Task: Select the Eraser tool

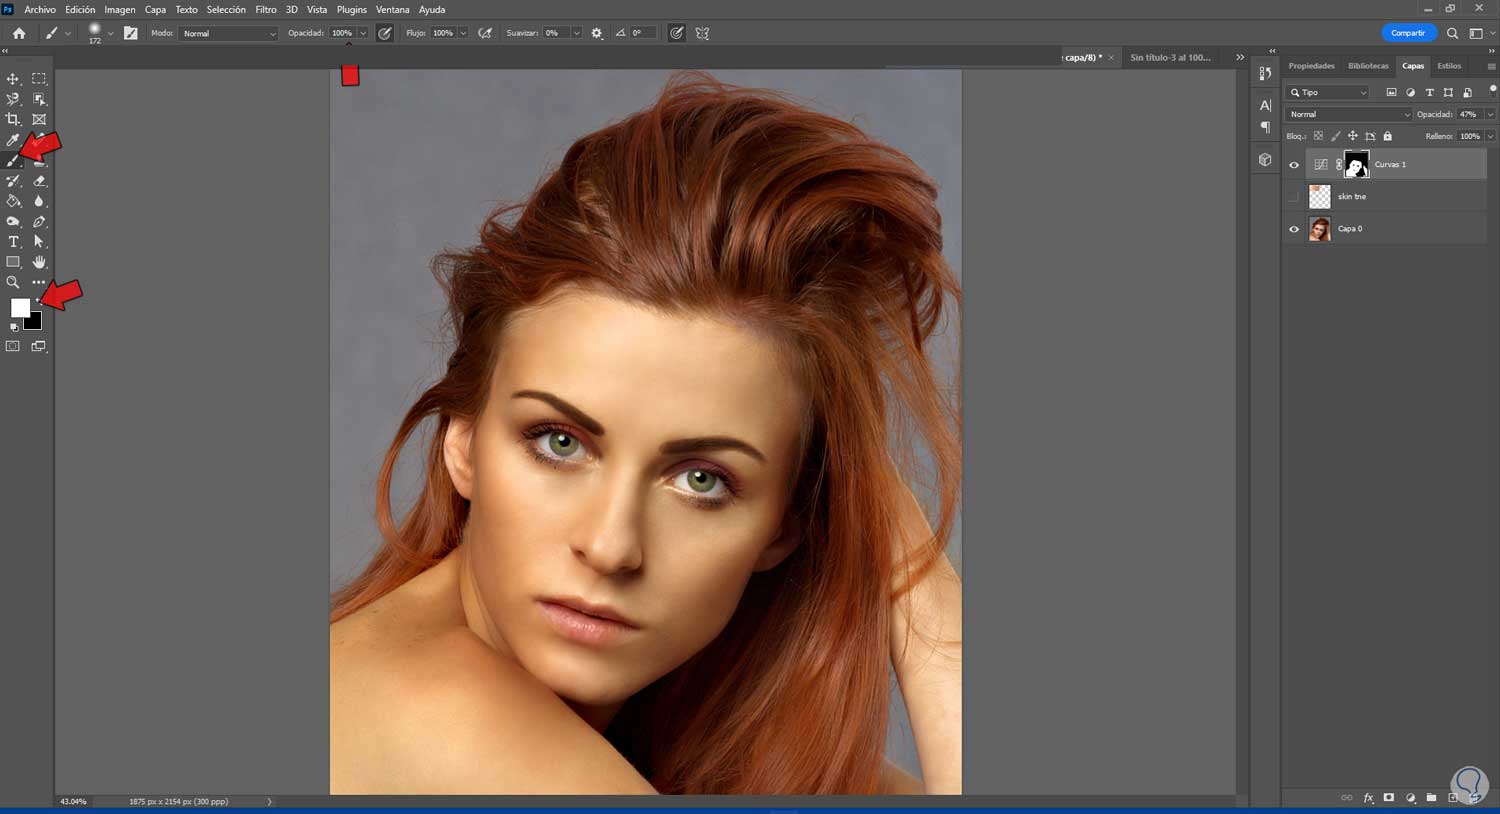Action: [x=39, y=181]
